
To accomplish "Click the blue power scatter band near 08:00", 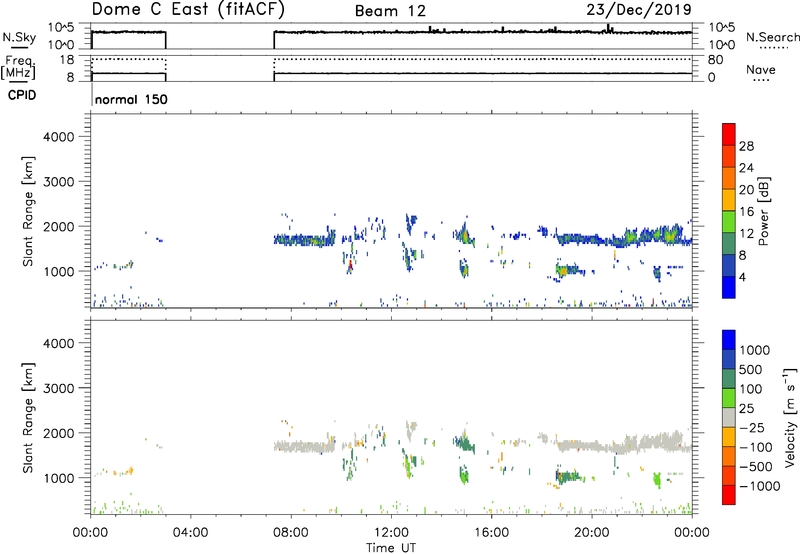I will tap(304, 240).
